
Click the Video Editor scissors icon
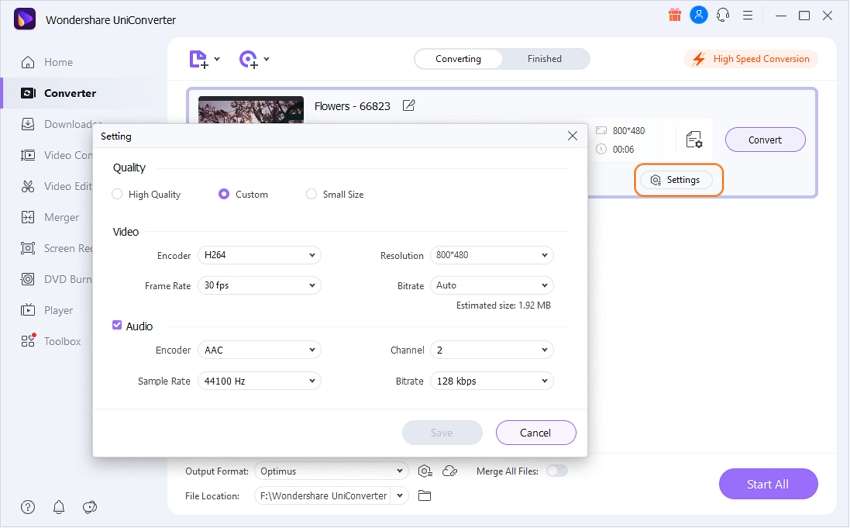point(28,186)
